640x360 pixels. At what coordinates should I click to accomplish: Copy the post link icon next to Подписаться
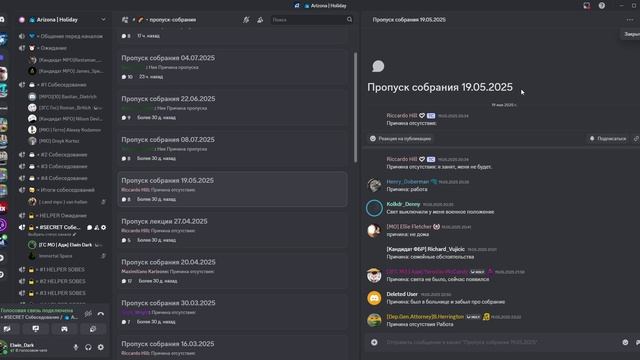[x=636, y=139]
